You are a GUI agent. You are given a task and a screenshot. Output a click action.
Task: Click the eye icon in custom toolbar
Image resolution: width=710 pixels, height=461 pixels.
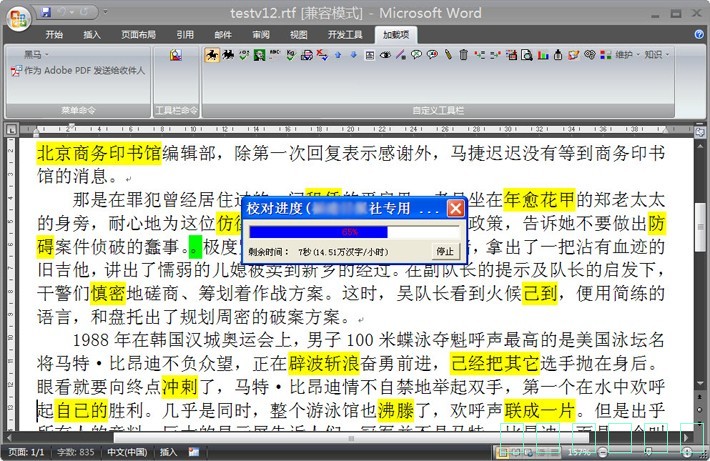point(385,55)
